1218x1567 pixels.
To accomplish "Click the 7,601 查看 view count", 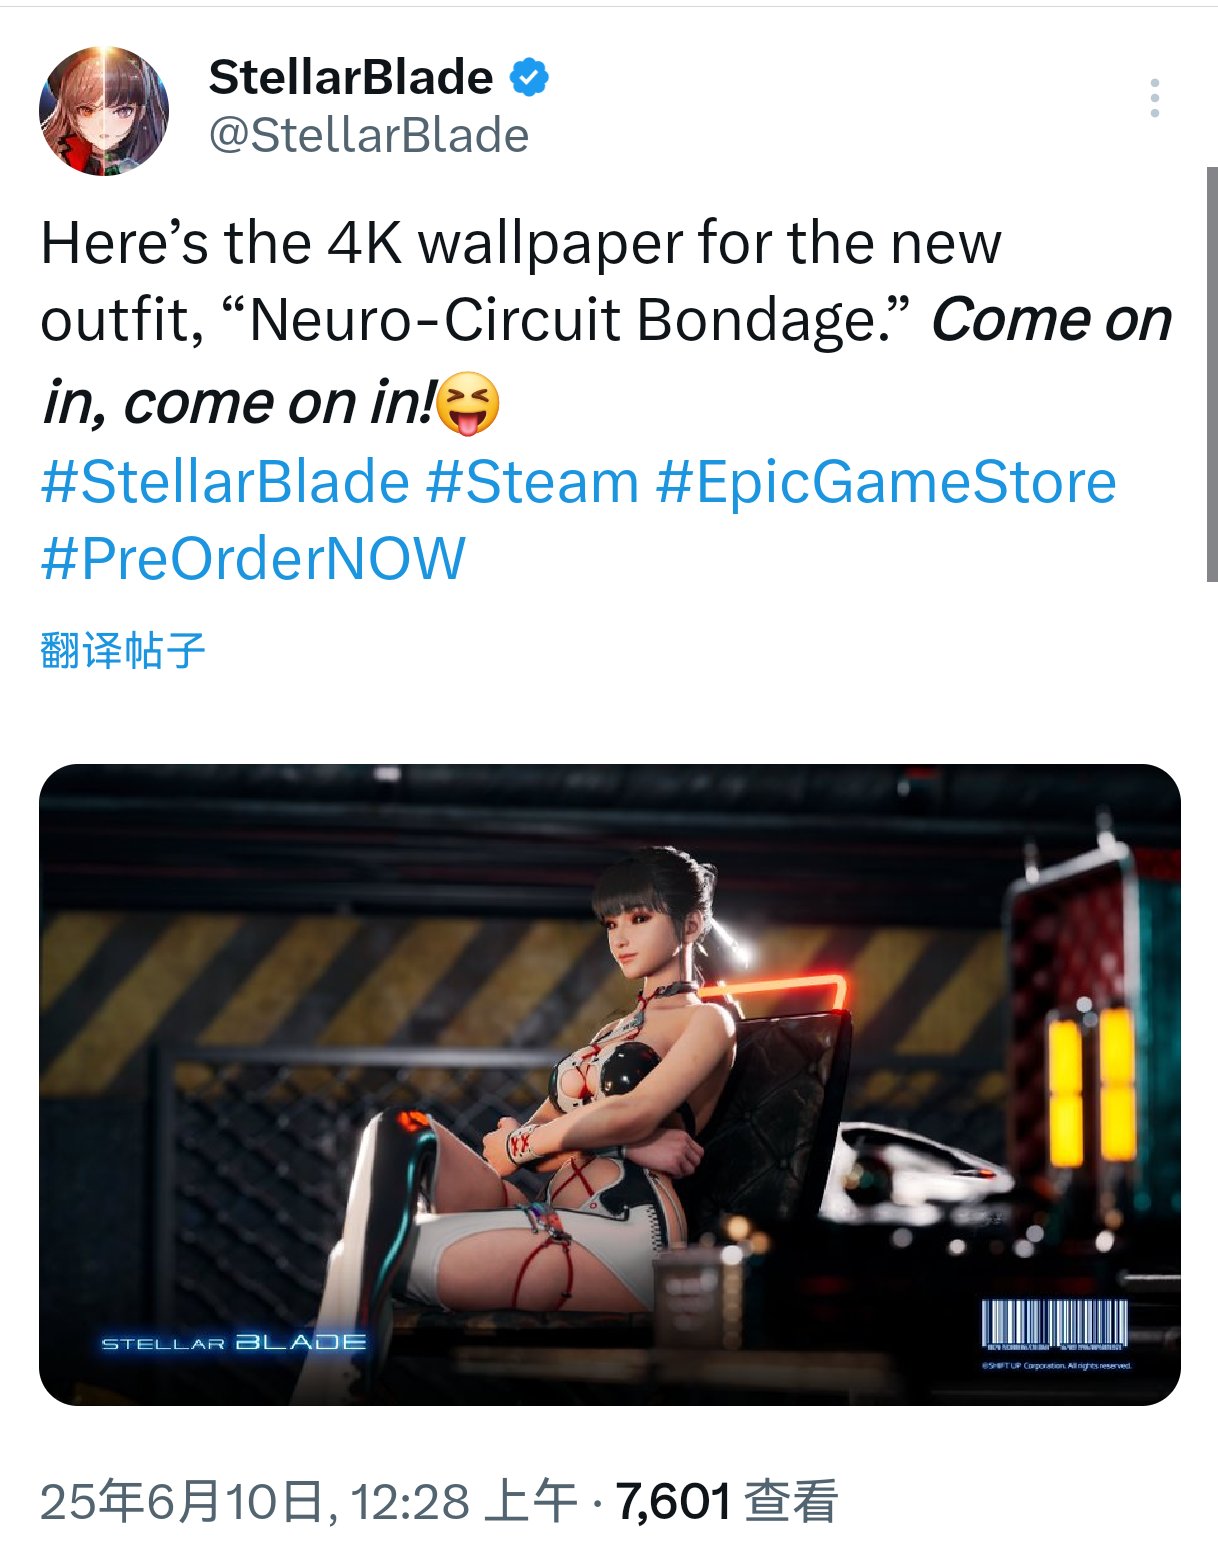I will click(726, 1502).
